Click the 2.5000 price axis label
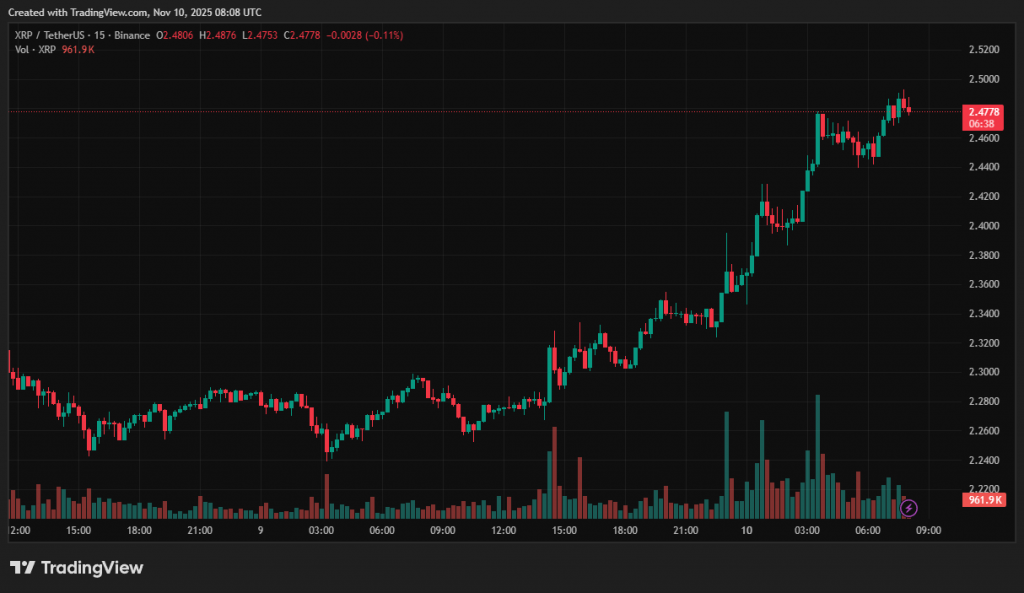 pos(983,79)
